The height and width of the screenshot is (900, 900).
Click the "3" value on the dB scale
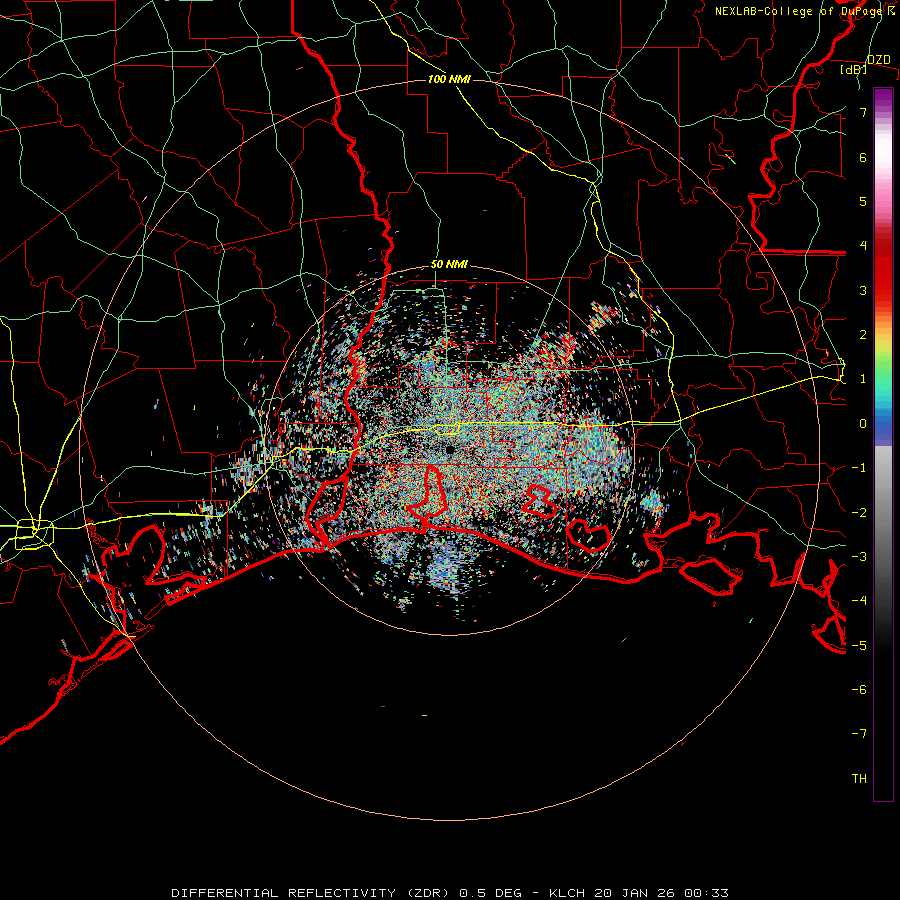point(863,290)
